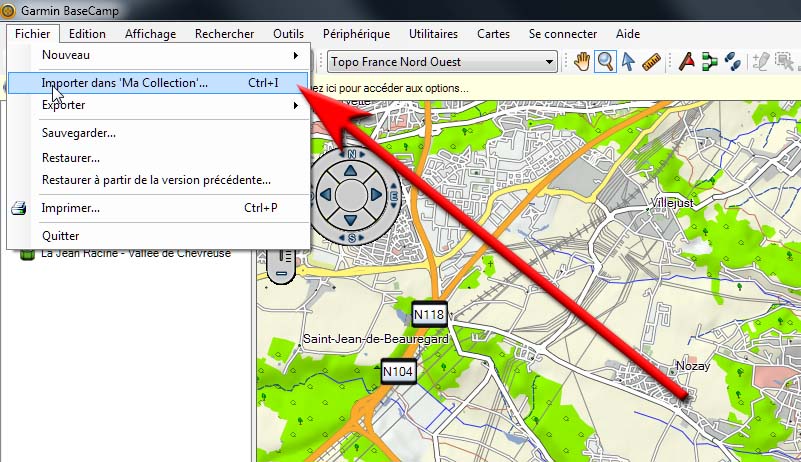
Task: Click the N marker on compass ring
Action: coord(351,154)
